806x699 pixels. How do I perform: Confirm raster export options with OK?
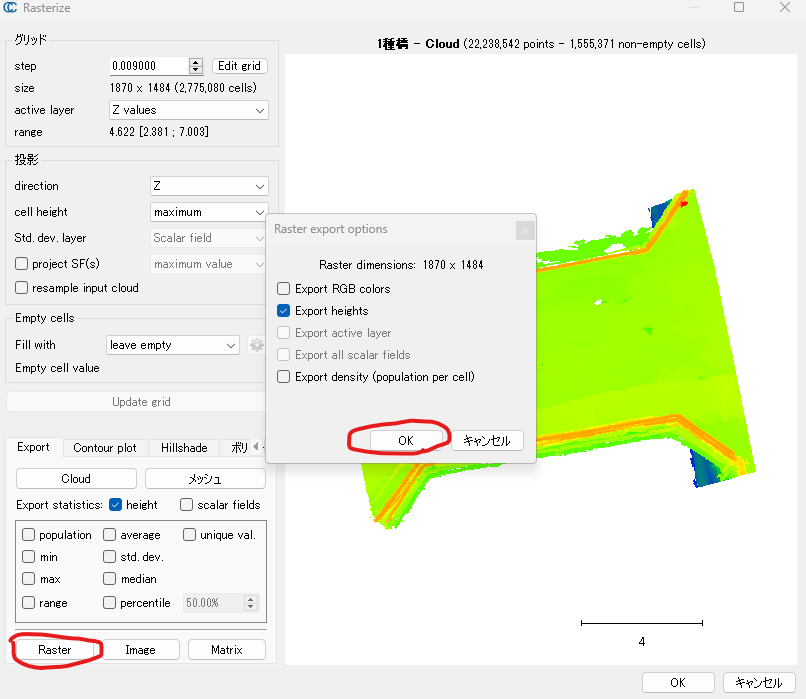(406, 440)
